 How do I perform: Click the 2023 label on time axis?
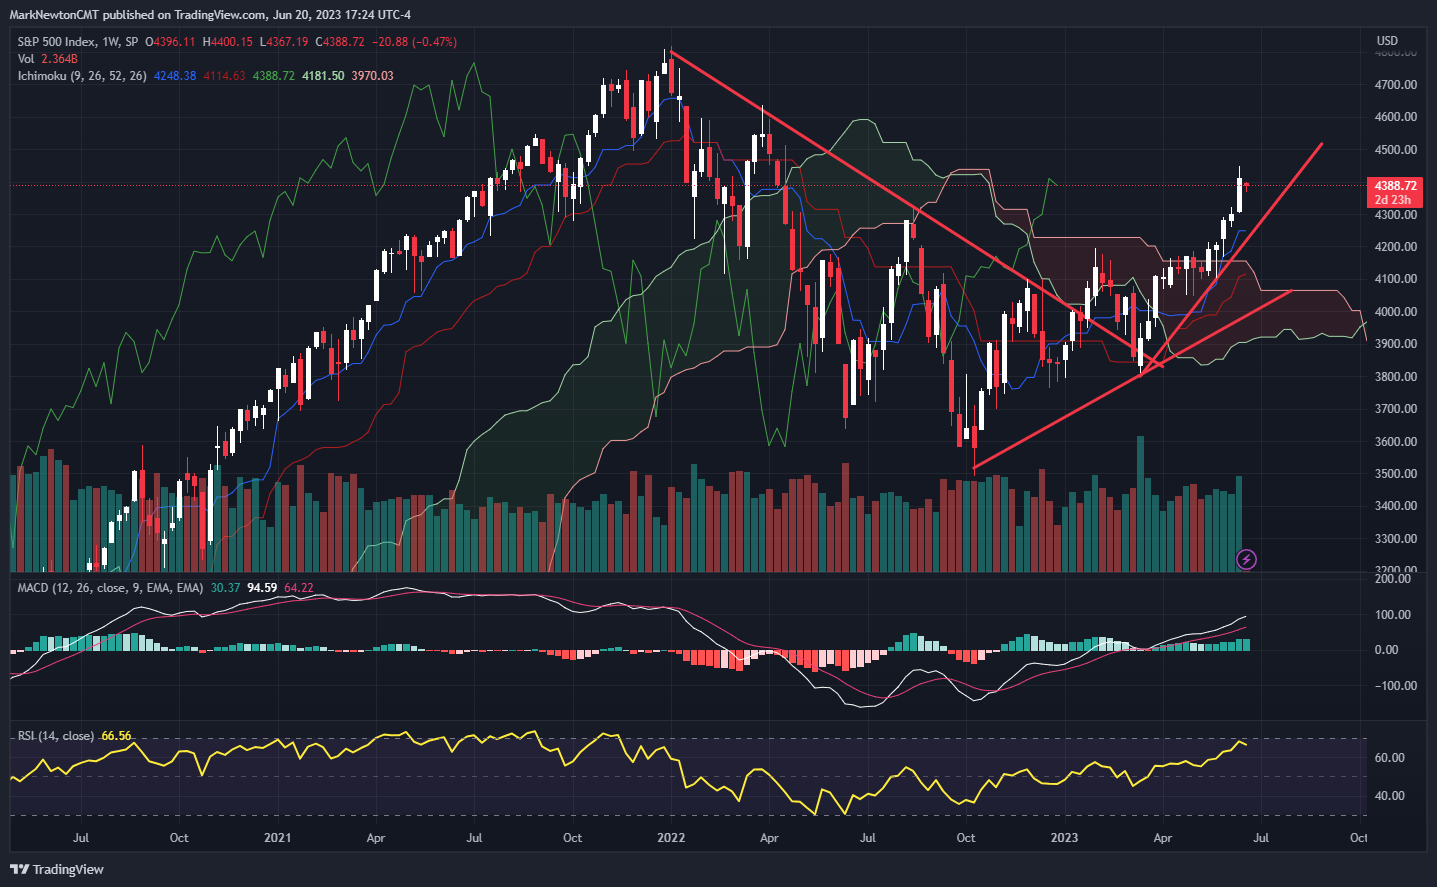coord(1064,838)
